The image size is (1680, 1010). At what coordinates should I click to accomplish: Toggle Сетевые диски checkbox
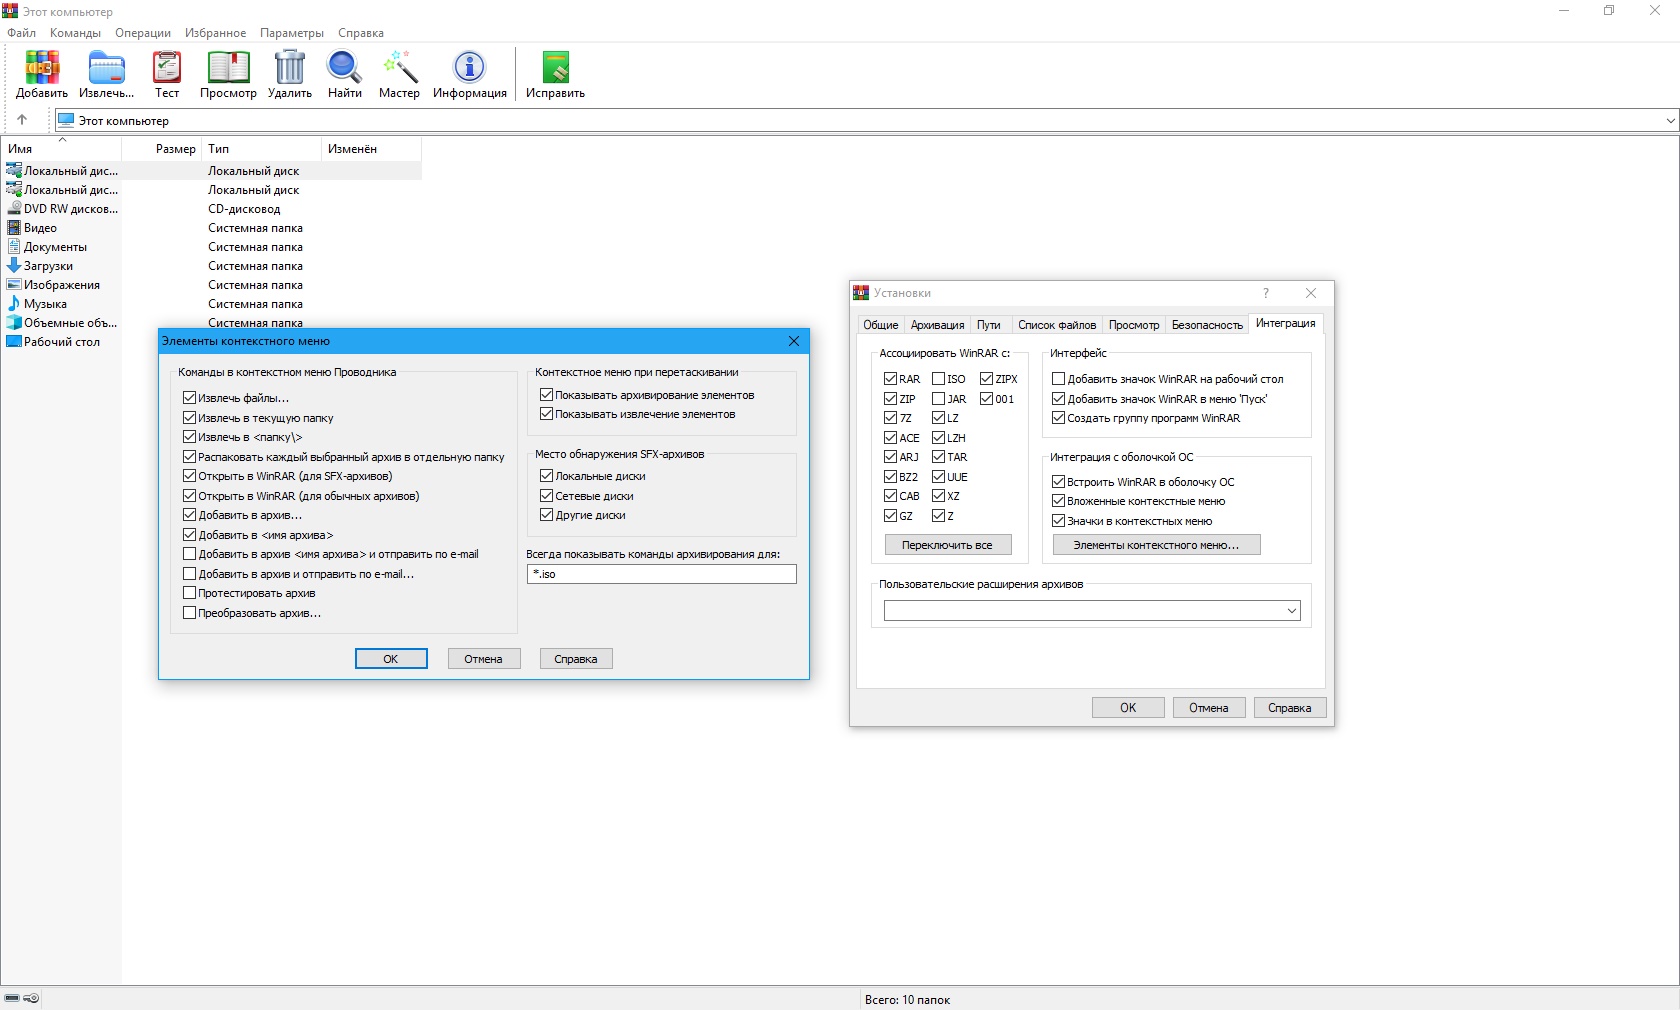click(546, 496)
